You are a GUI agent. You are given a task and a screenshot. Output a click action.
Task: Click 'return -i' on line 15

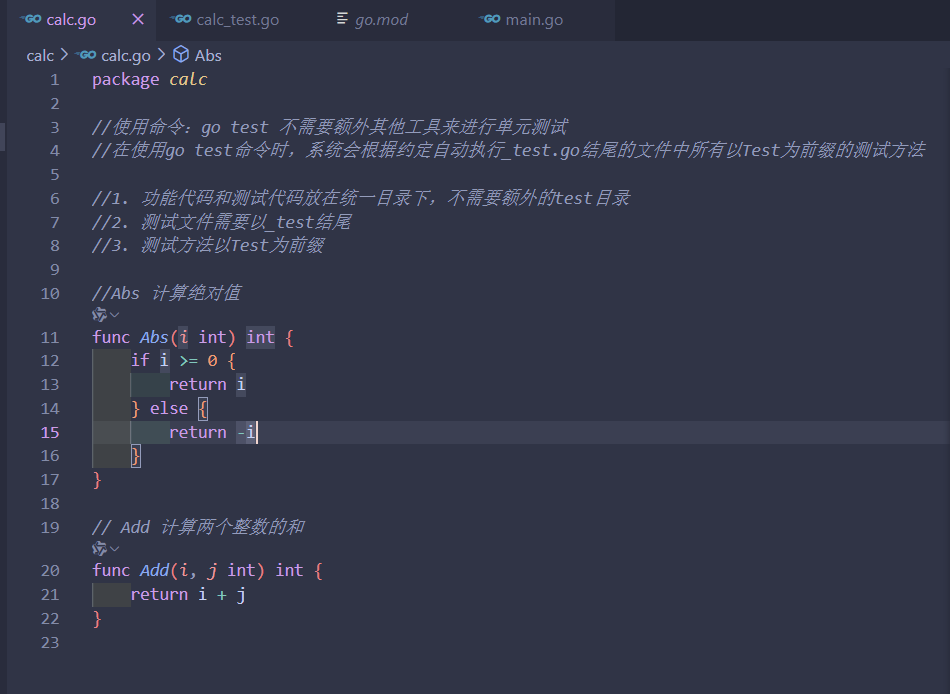pyautogui.click(x=212, y=433)
